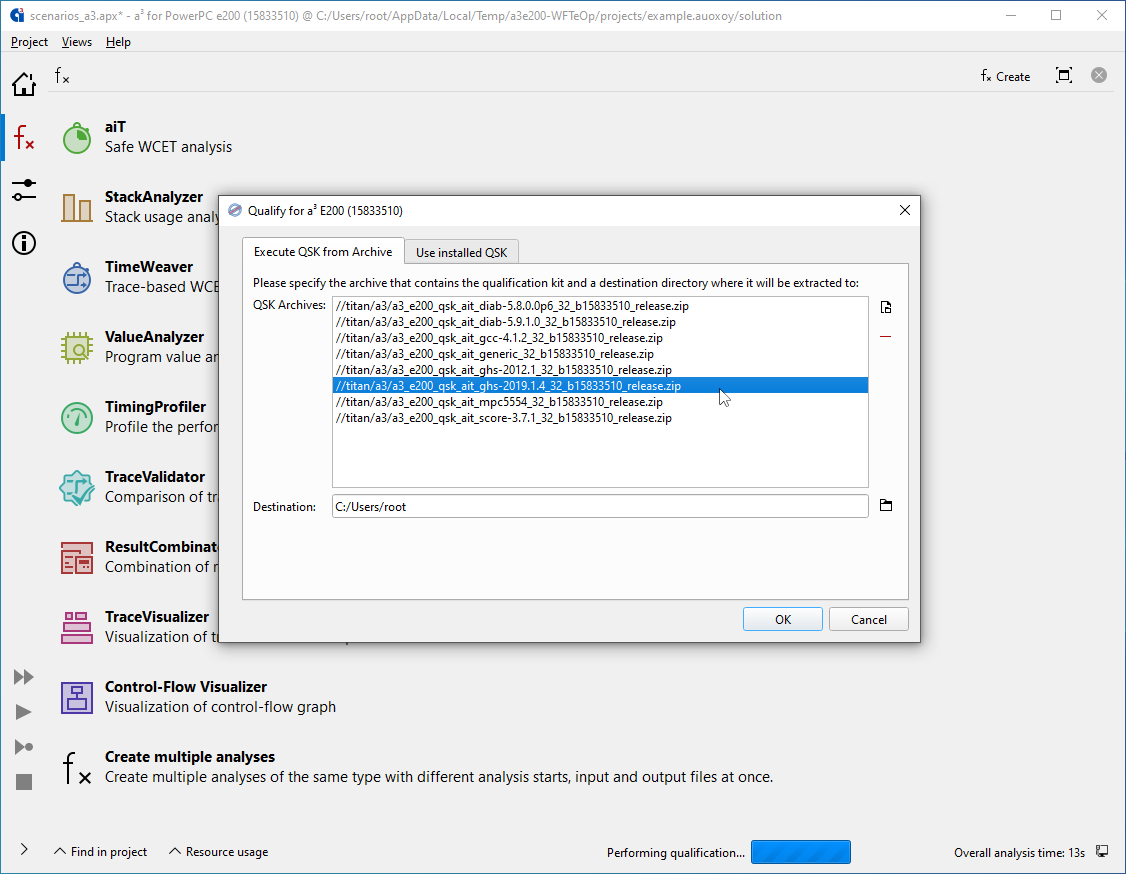Select the ghs-2019.1.4 archive entry
Viewport: 1126px width, 874px height.
pos(600,386)
